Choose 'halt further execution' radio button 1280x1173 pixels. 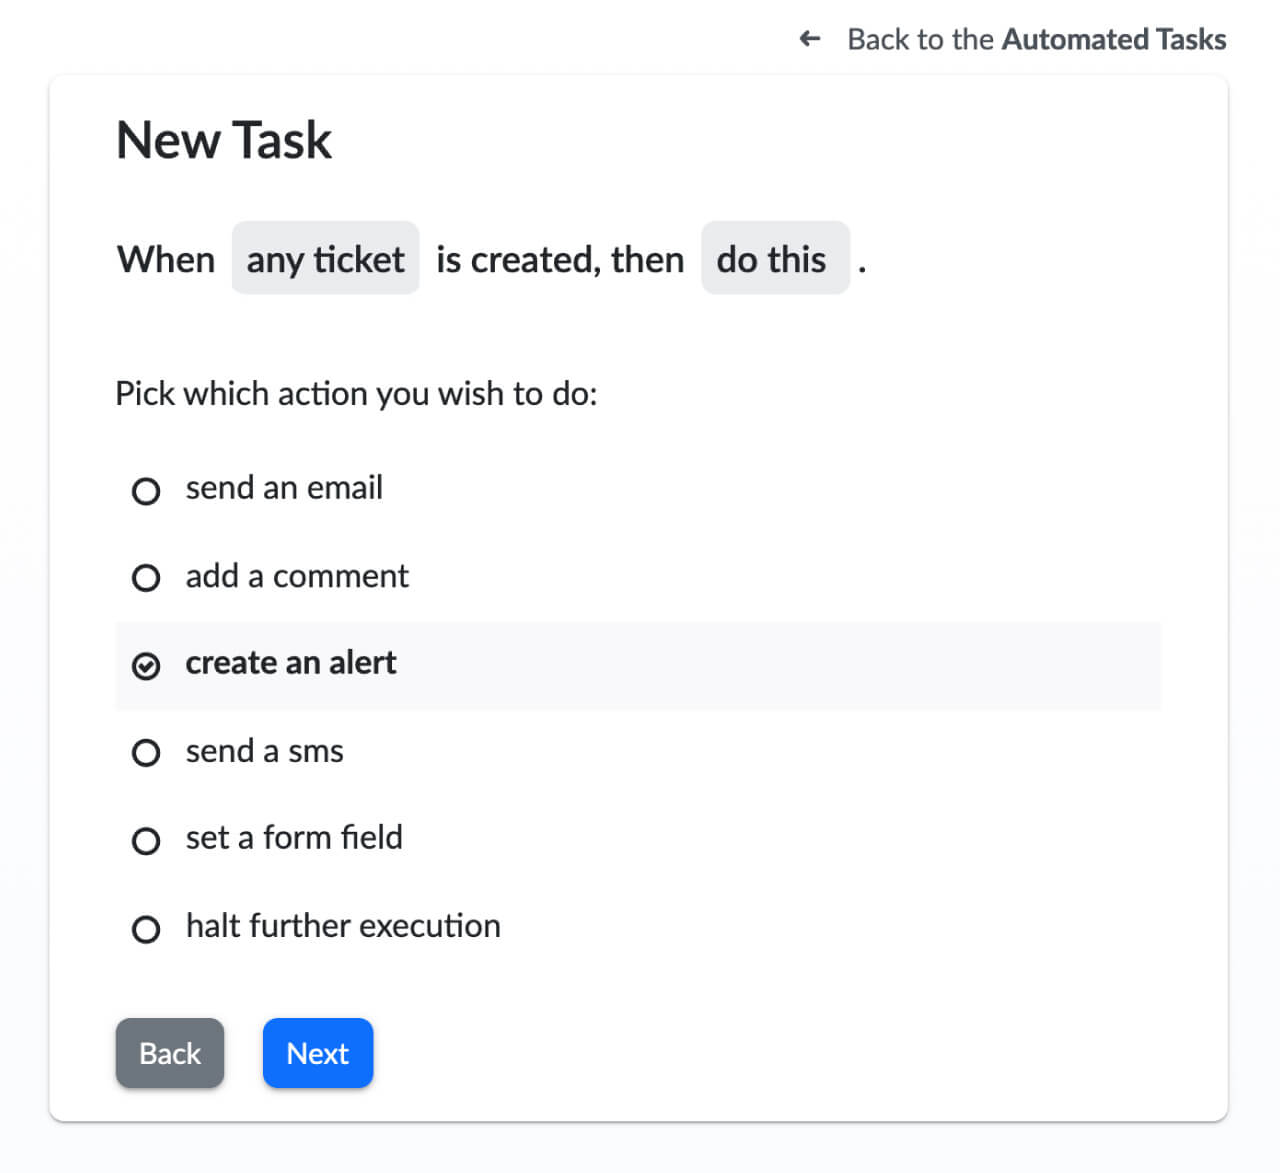coord(146,929)
